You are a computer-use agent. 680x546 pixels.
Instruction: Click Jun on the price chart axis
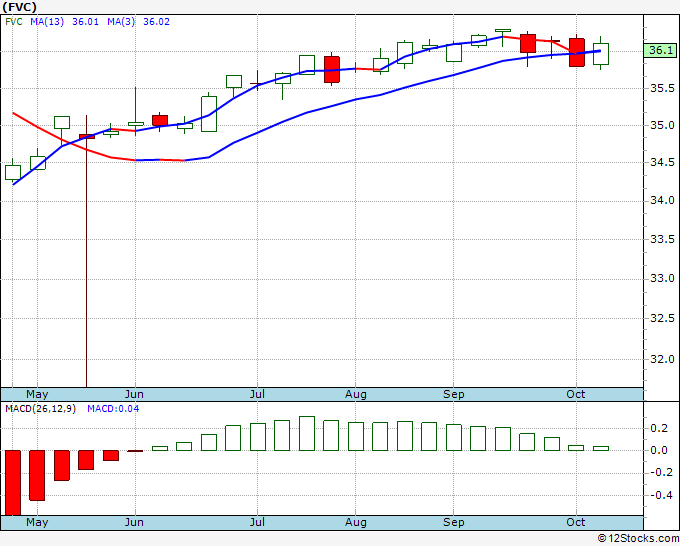tap(134, 394)
